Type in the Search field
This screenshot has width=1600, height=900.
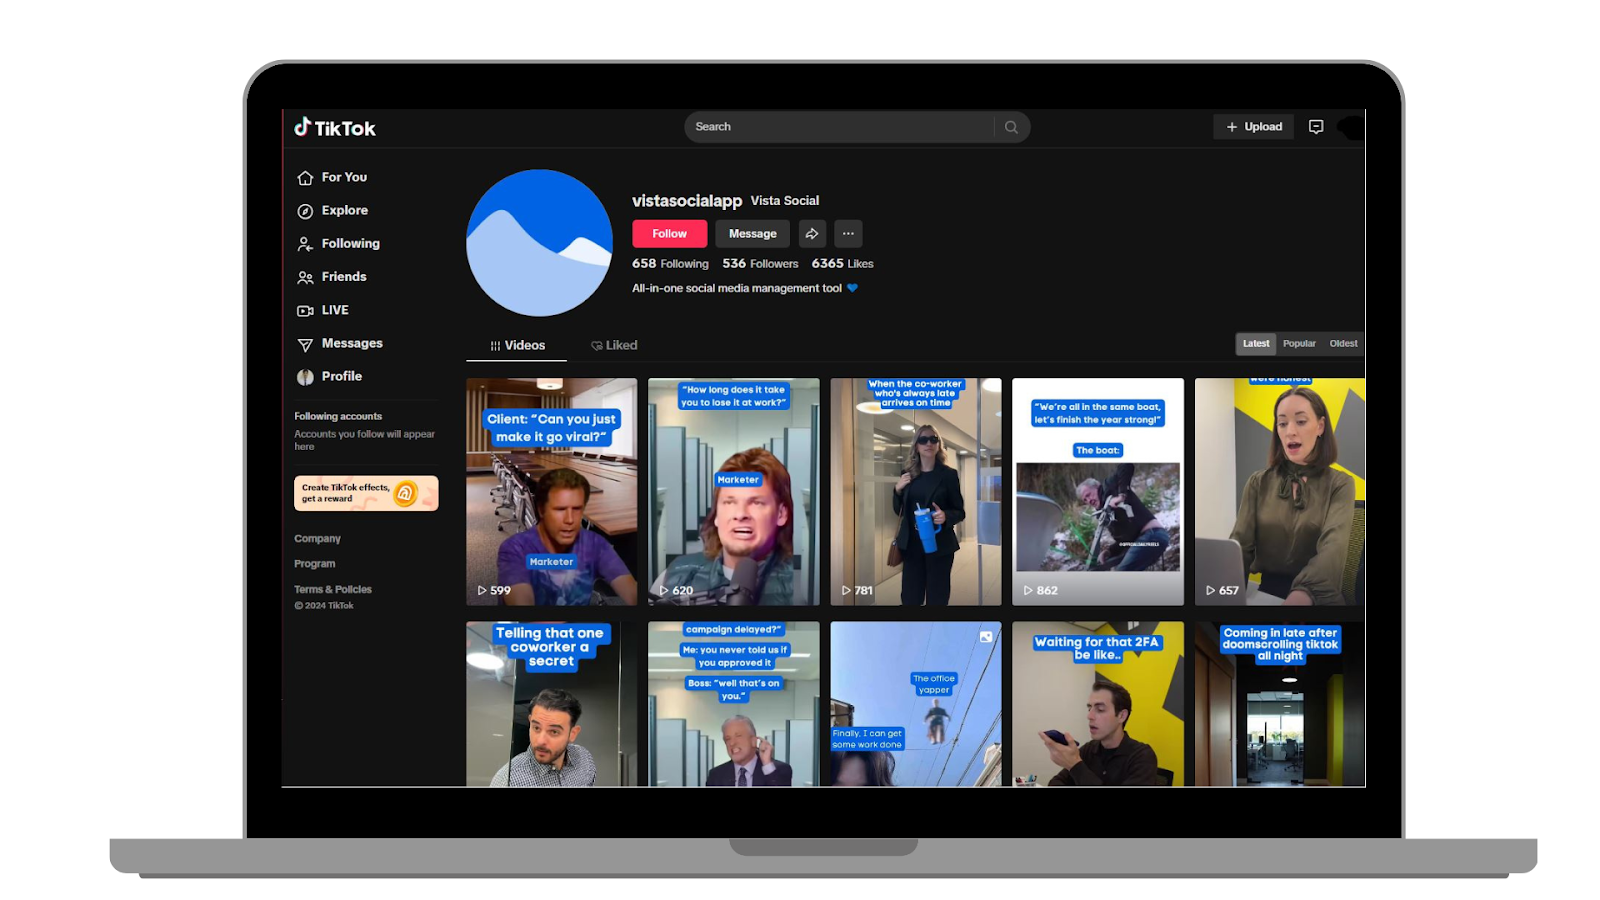[x=840, y=127]
